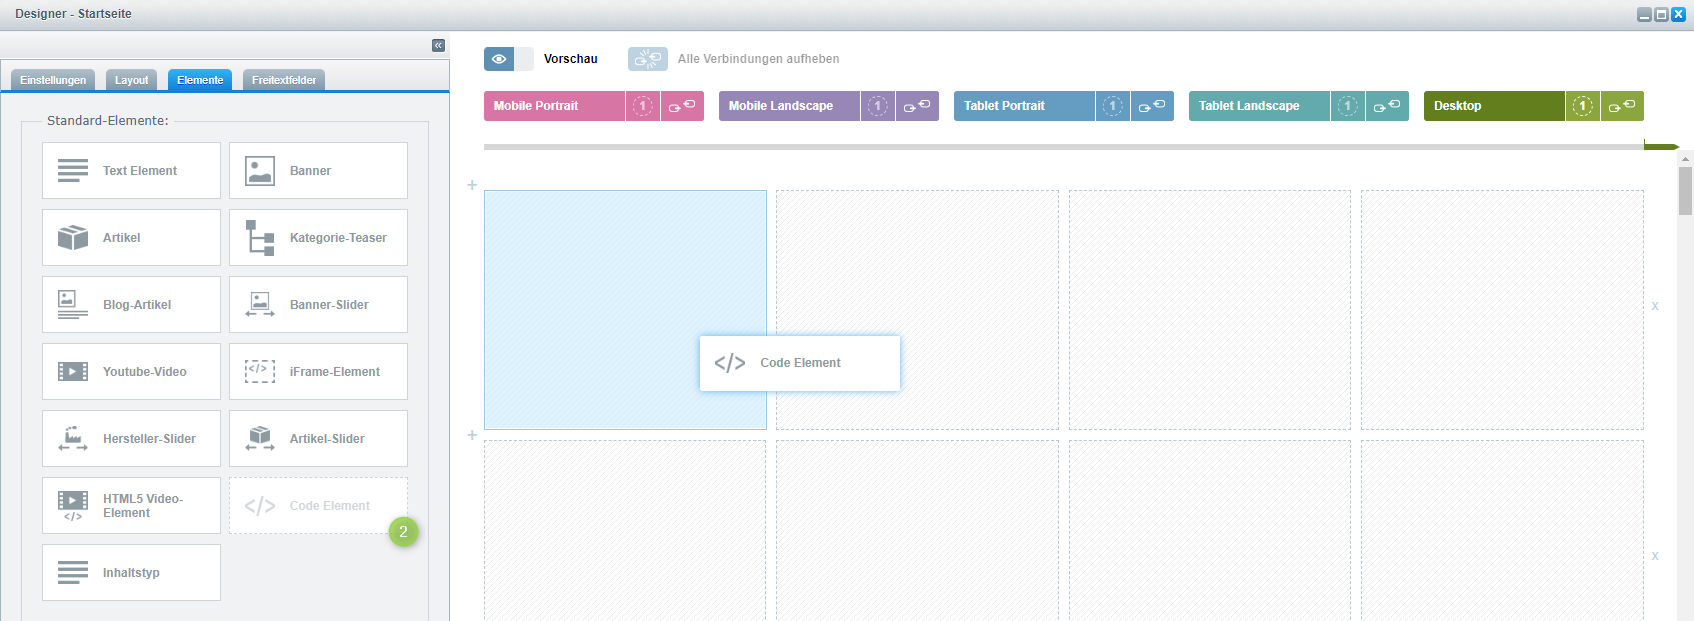Click Tablet Landscape link connection icon

pyautogui.click(x=1387, y=106)
